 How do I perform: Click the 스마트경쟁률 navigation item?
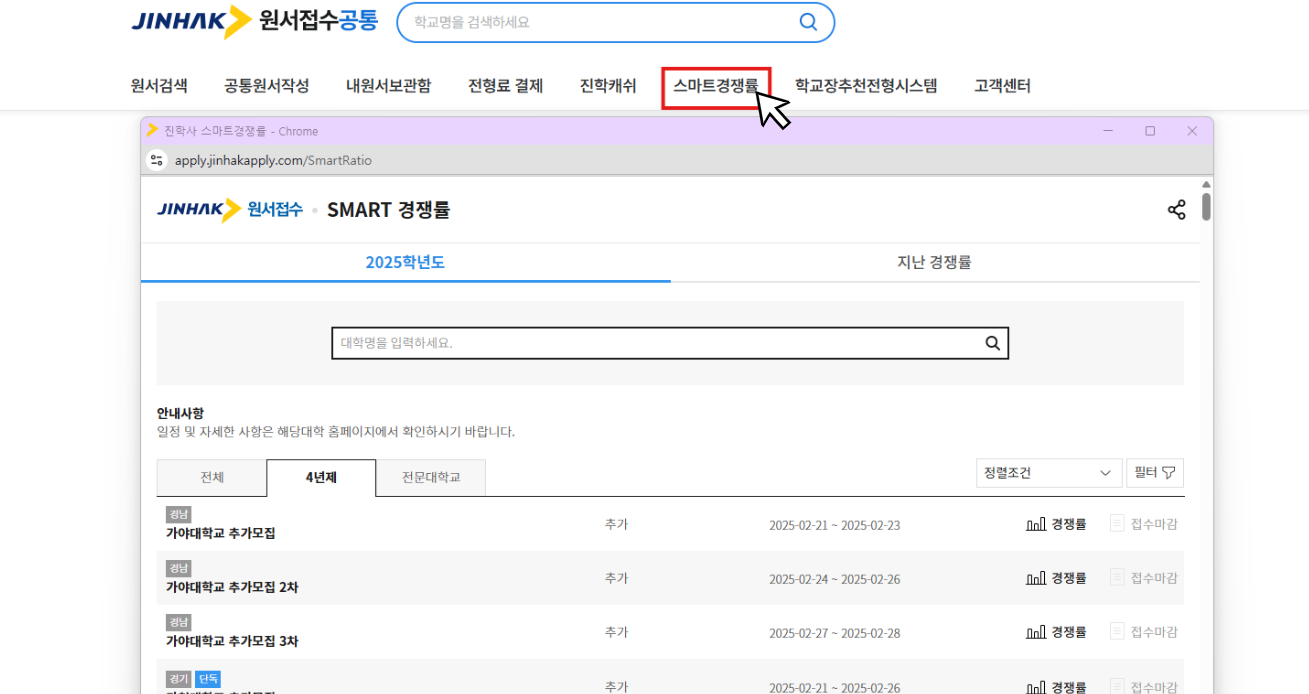coord(716,86)
